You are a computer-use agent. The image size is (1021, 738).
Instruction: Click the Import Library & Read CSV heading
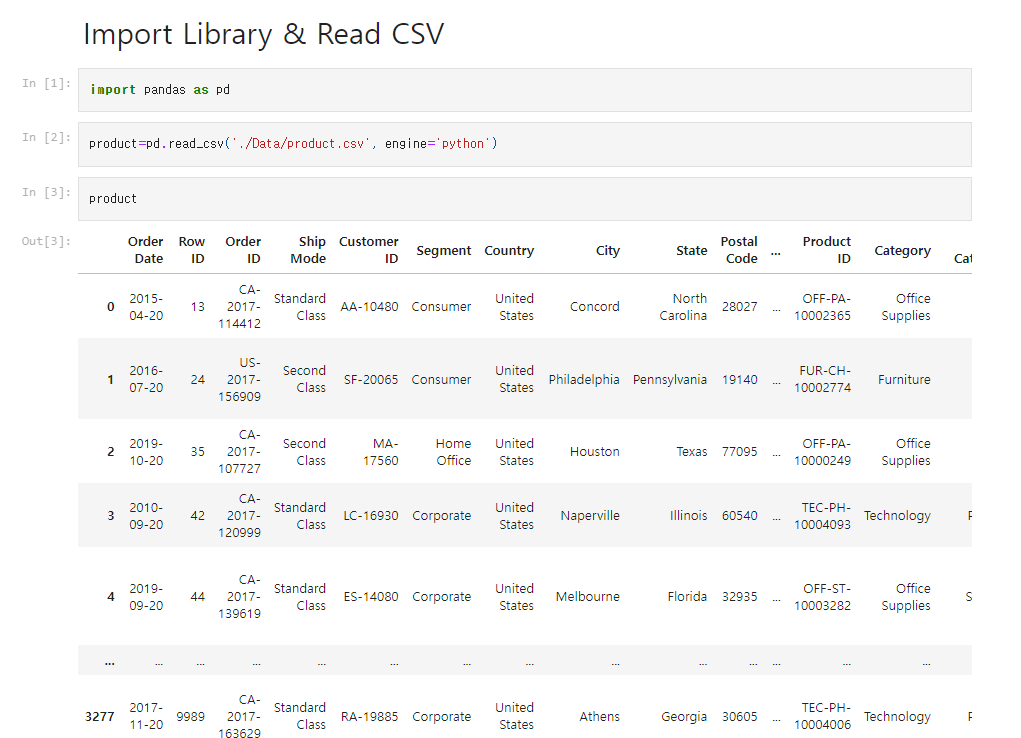pos(264,34)
